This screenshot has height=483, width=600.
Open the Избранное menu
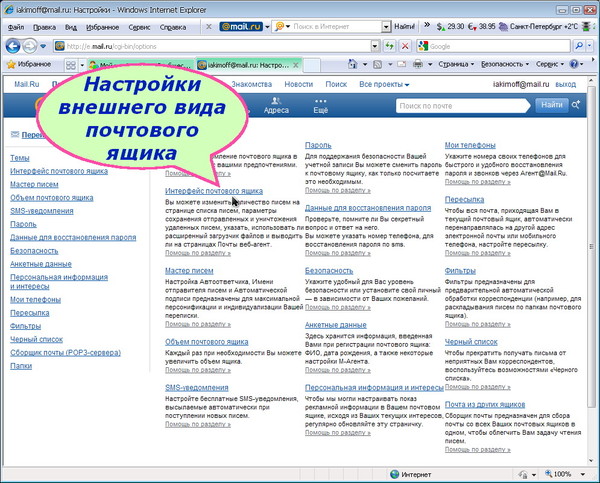(102, 27)
